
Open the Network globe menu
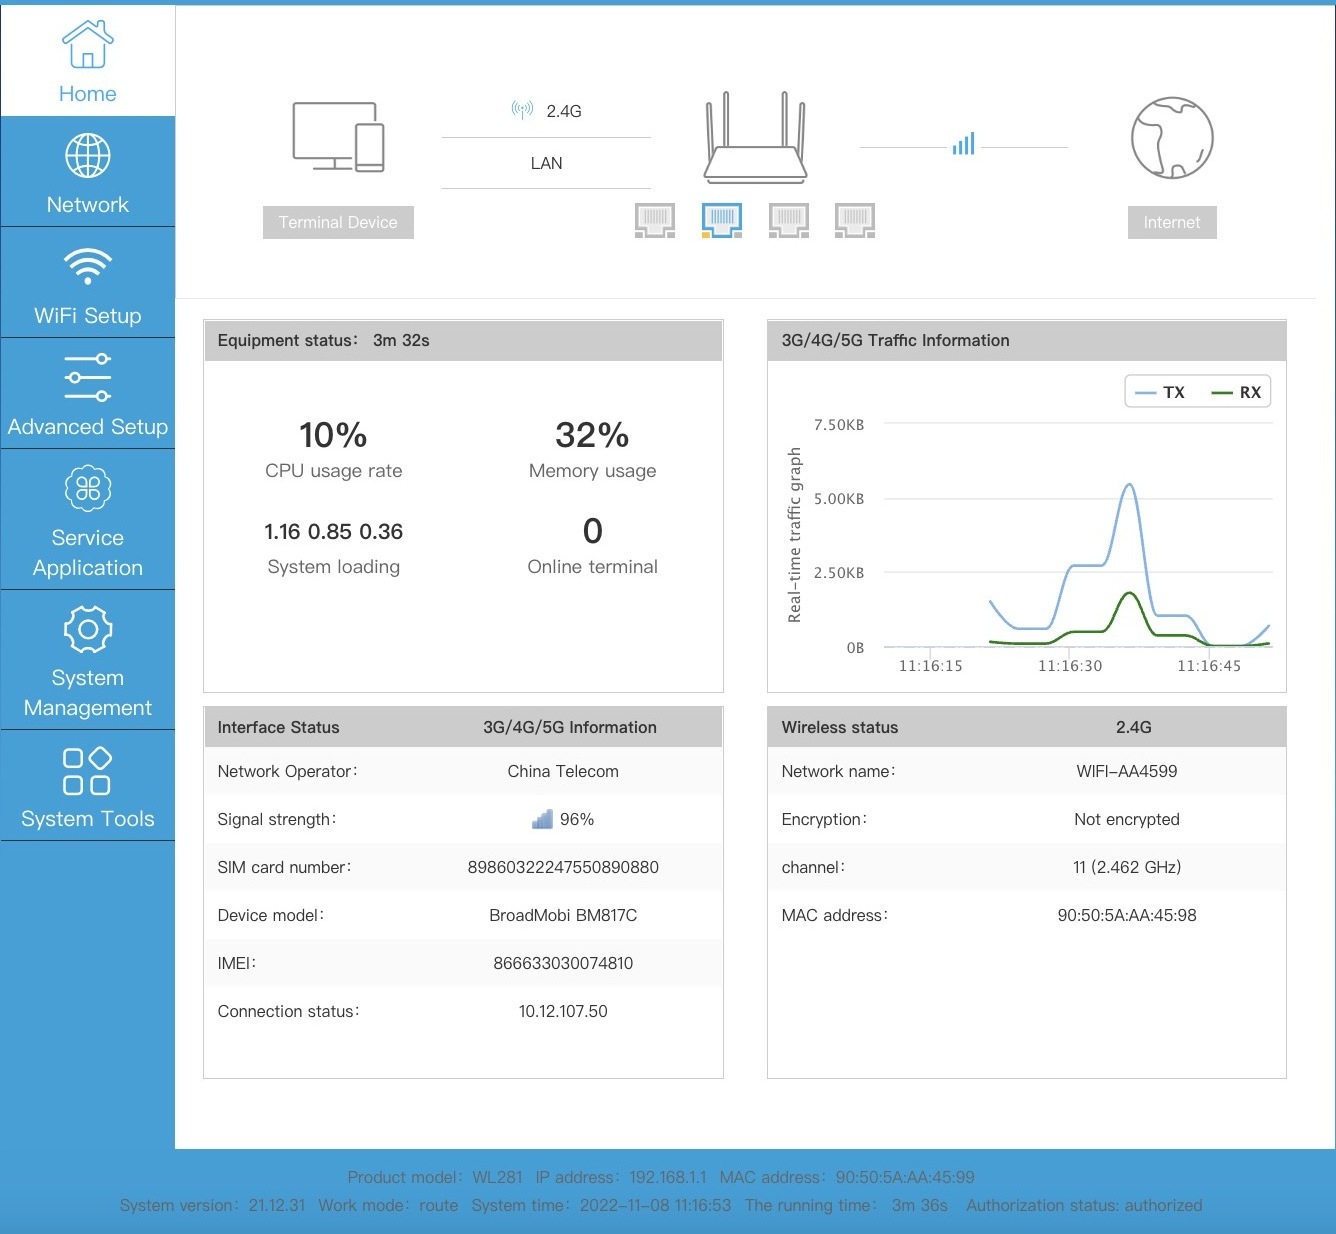[88, 173]
